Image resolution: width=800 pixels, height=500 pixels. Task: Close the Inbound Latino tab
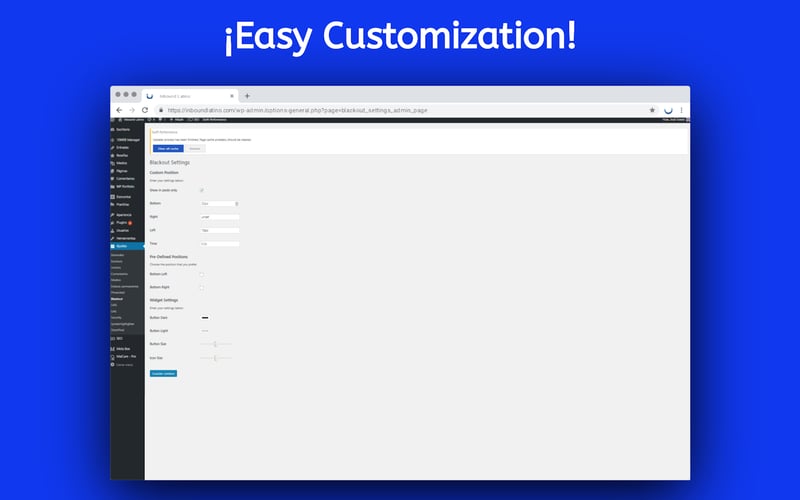[x=232, y=96]
